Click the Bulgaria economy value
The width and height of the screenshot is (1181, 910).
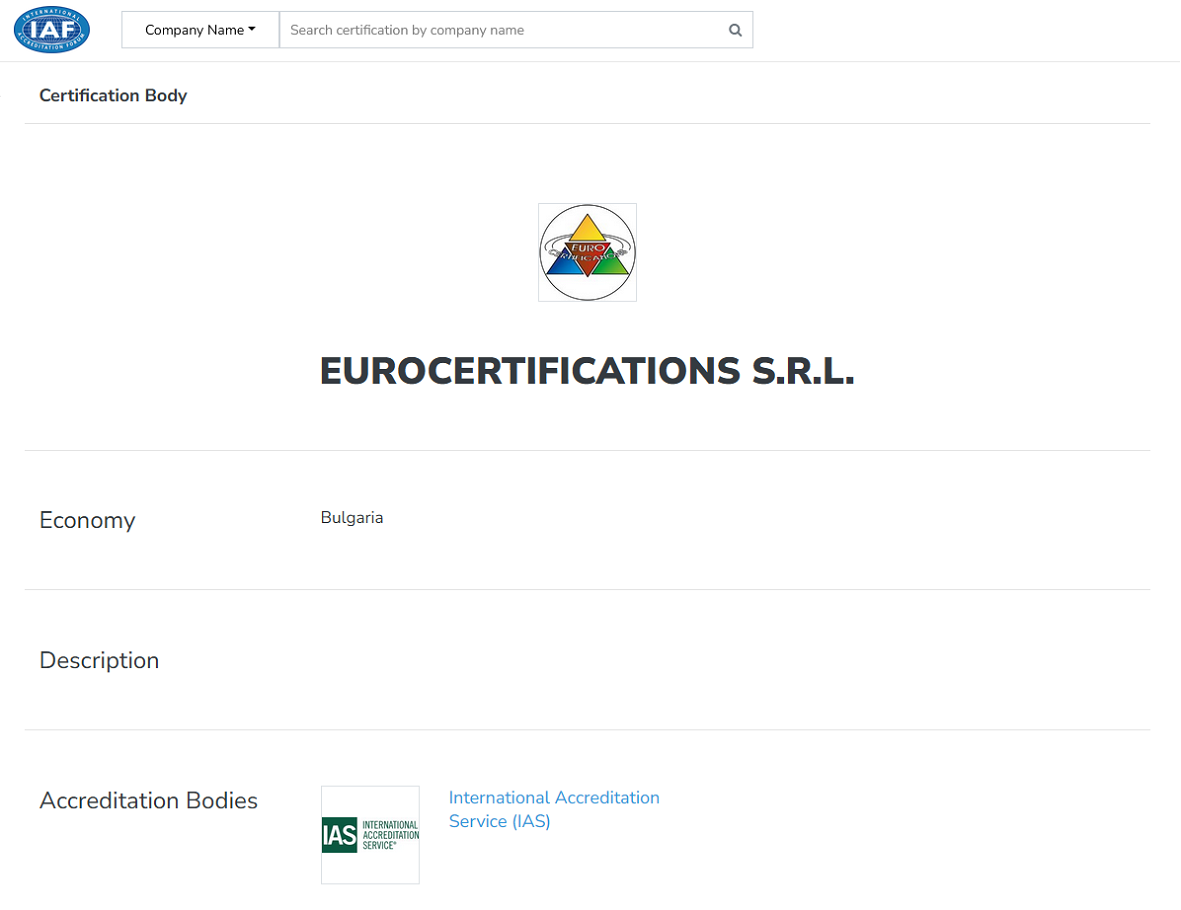pyautogui.click(x=352, y=518)
